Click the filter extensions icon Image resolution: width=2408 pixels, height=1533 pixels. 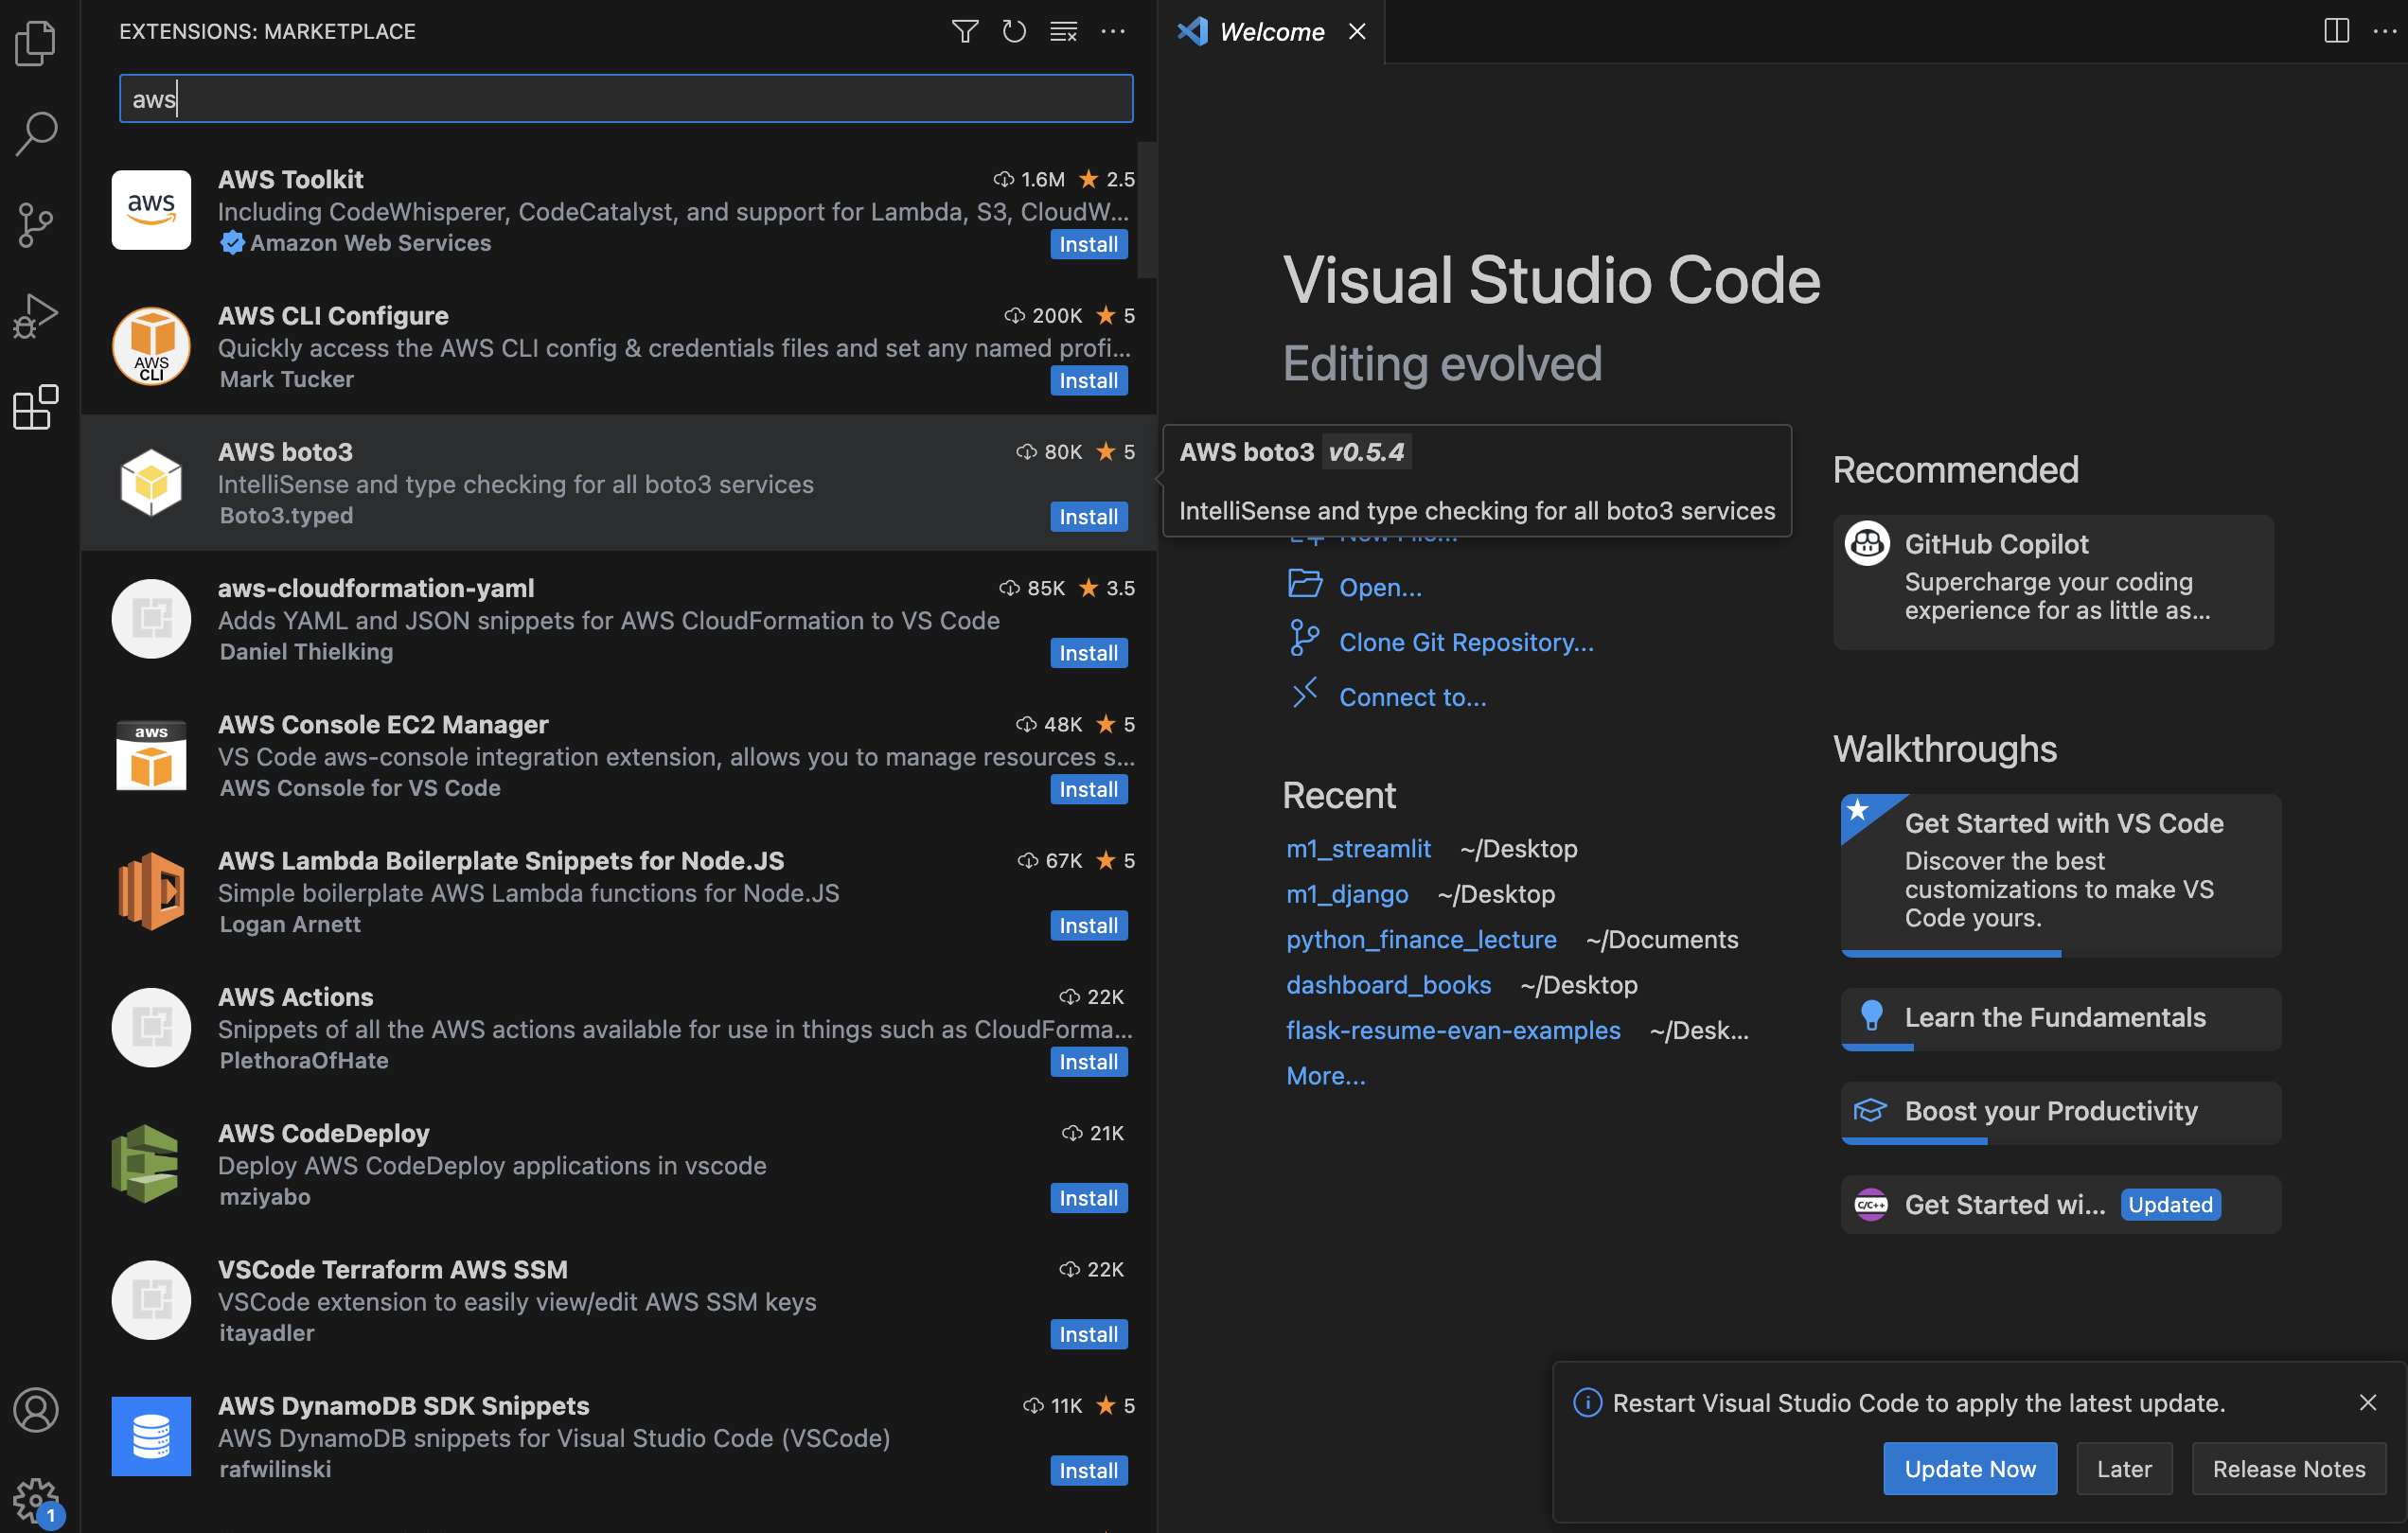965,30
